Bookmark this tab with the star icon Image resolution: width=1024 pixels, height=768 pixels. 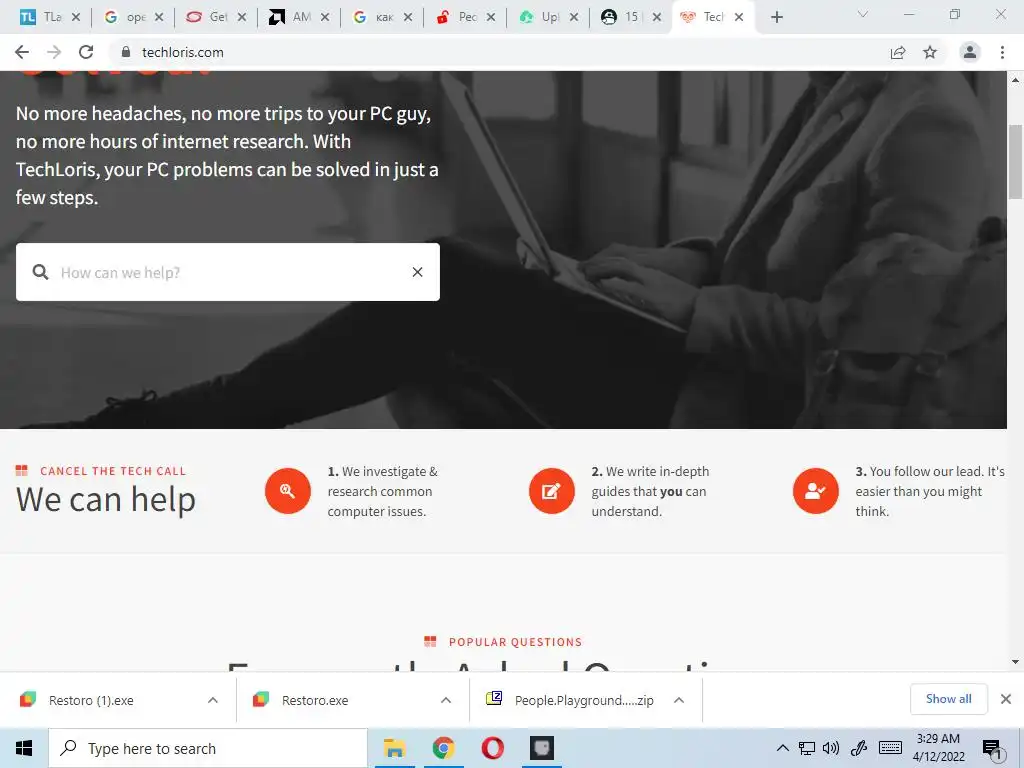pos(930,52)
